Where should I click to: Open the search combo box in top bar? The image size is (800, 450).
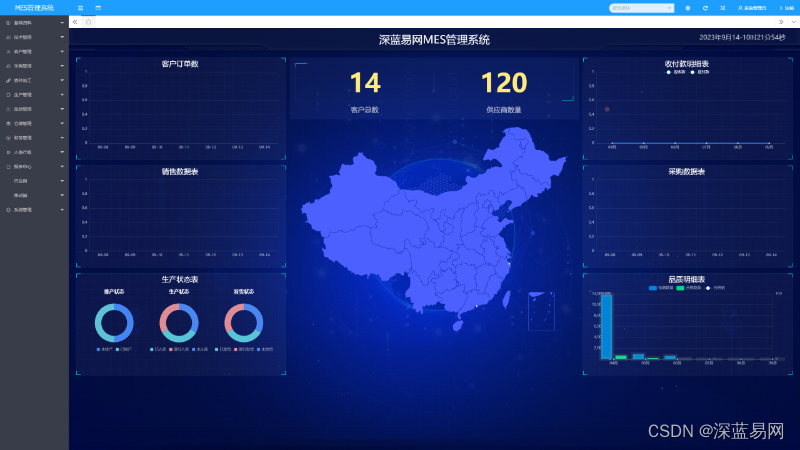pyautogui.click(x=641, y=8)
